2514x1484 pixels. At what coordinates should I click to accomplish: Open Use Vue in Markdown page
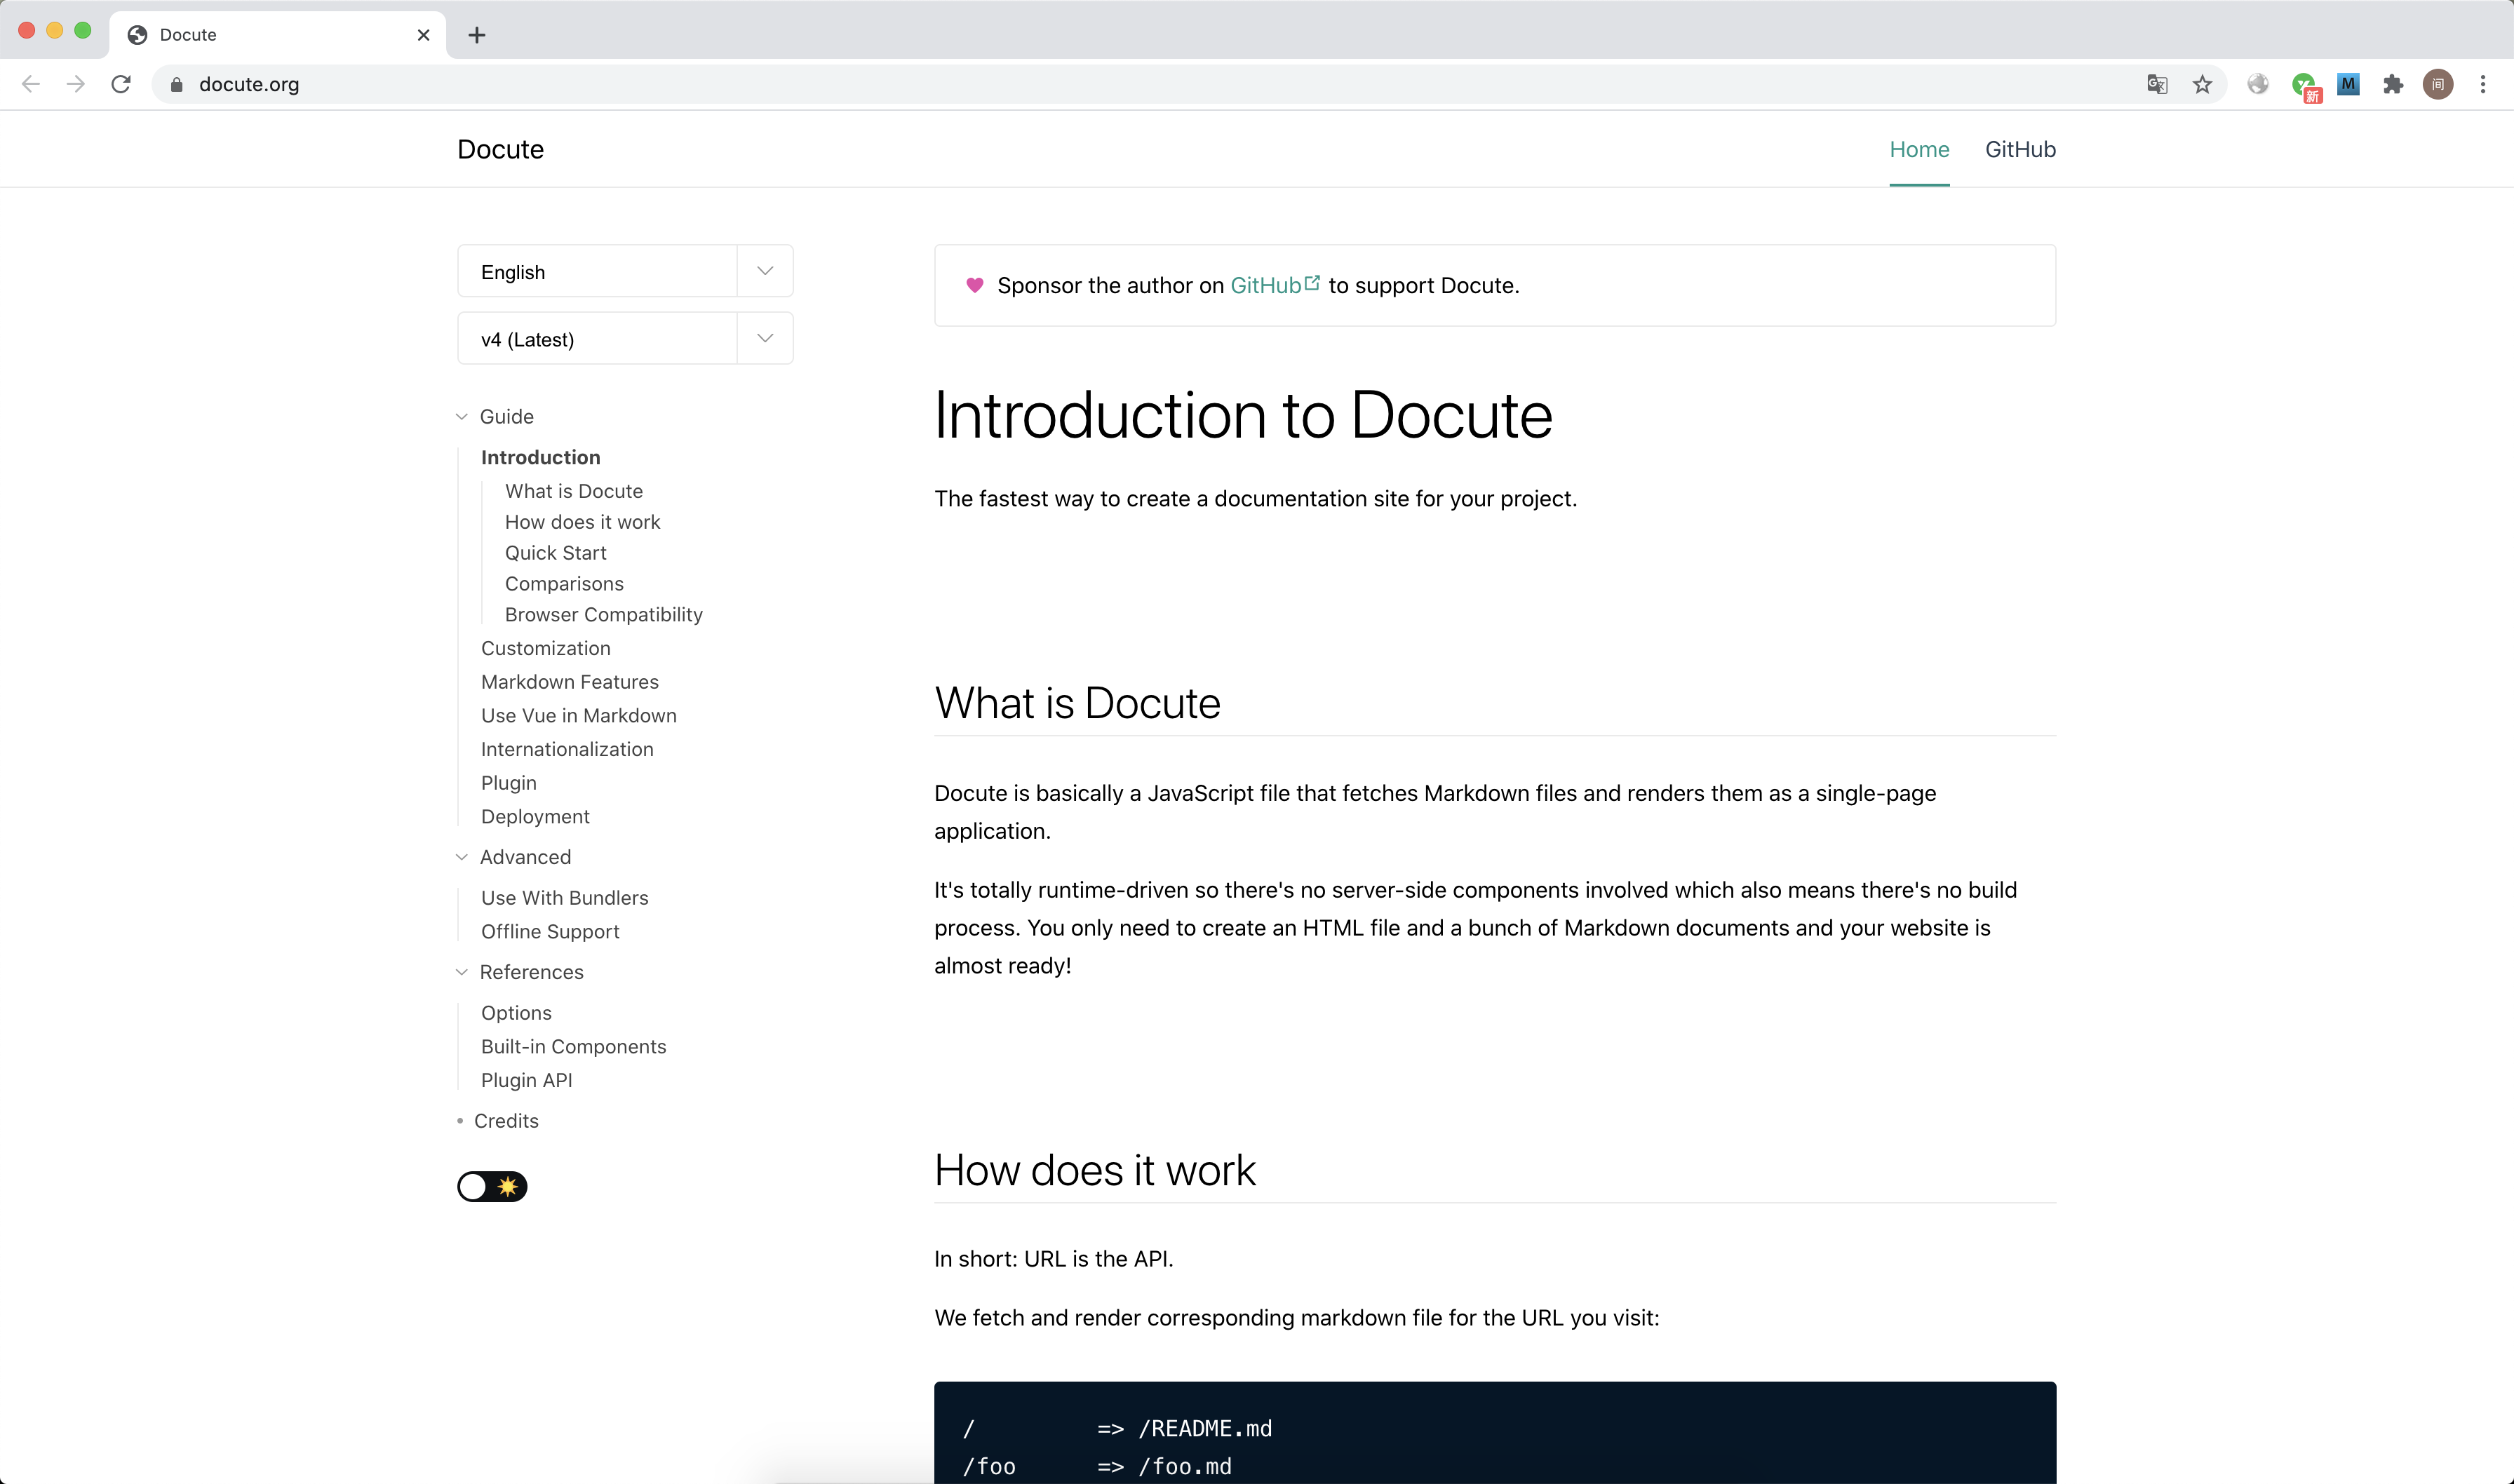click(579, 715)
